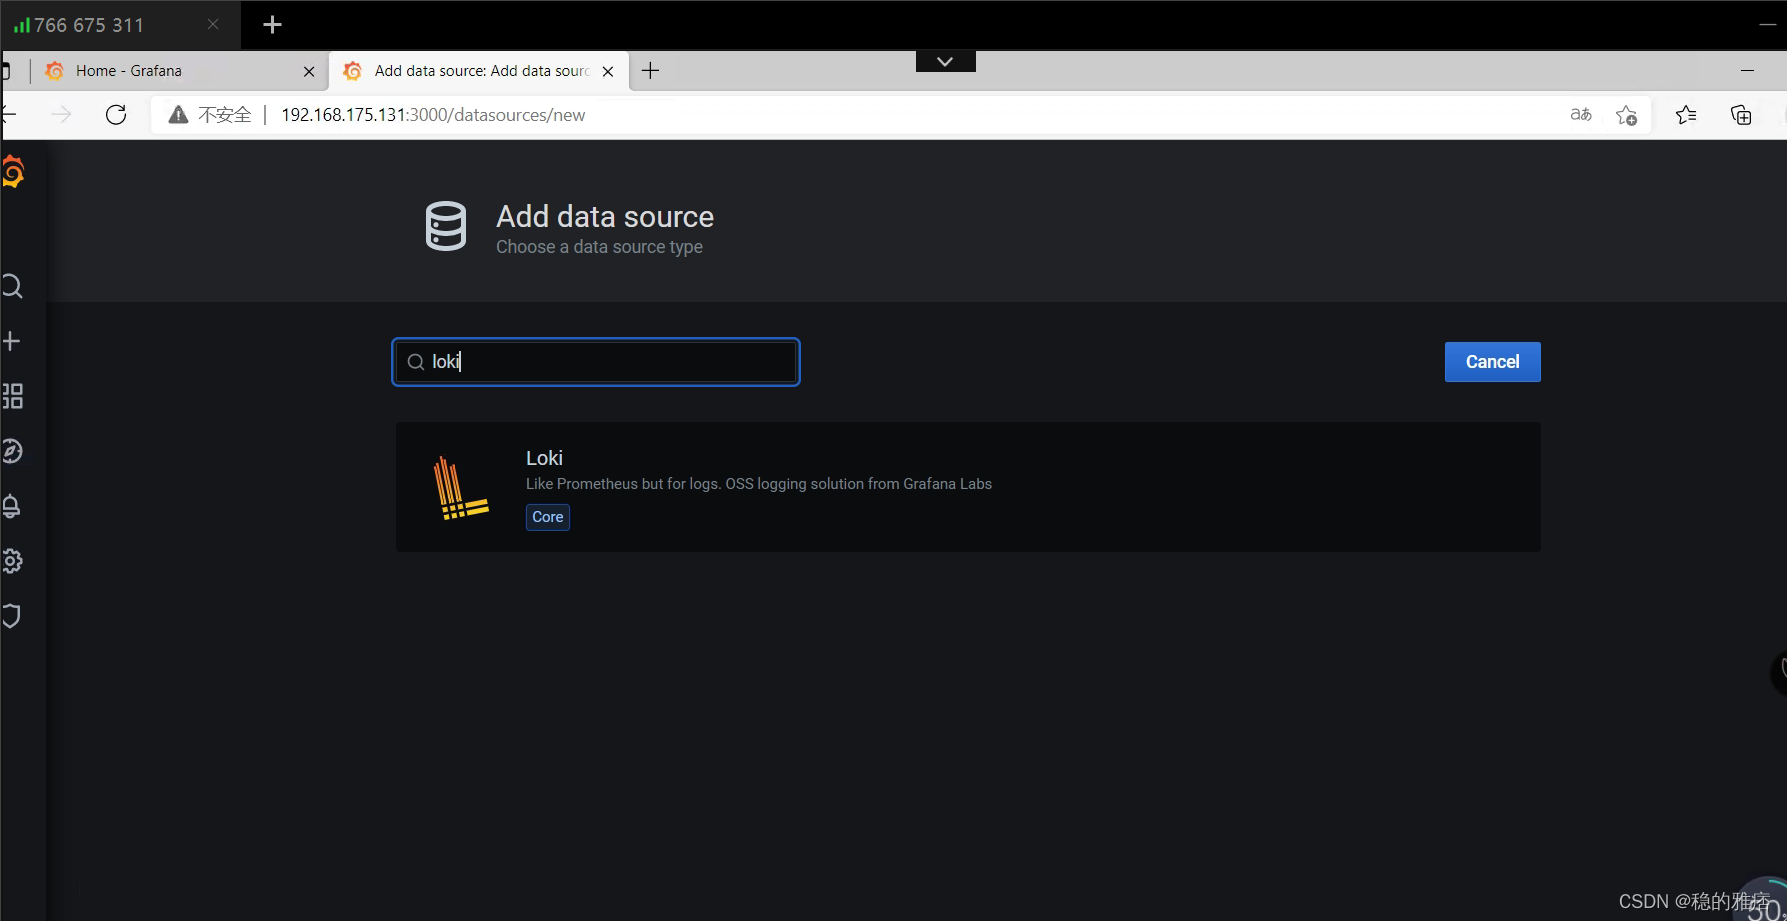The height and width of the screenshot is (921, 1787).
Task: Open the Search dashboards sidebar icon
Action: [12, 287]
